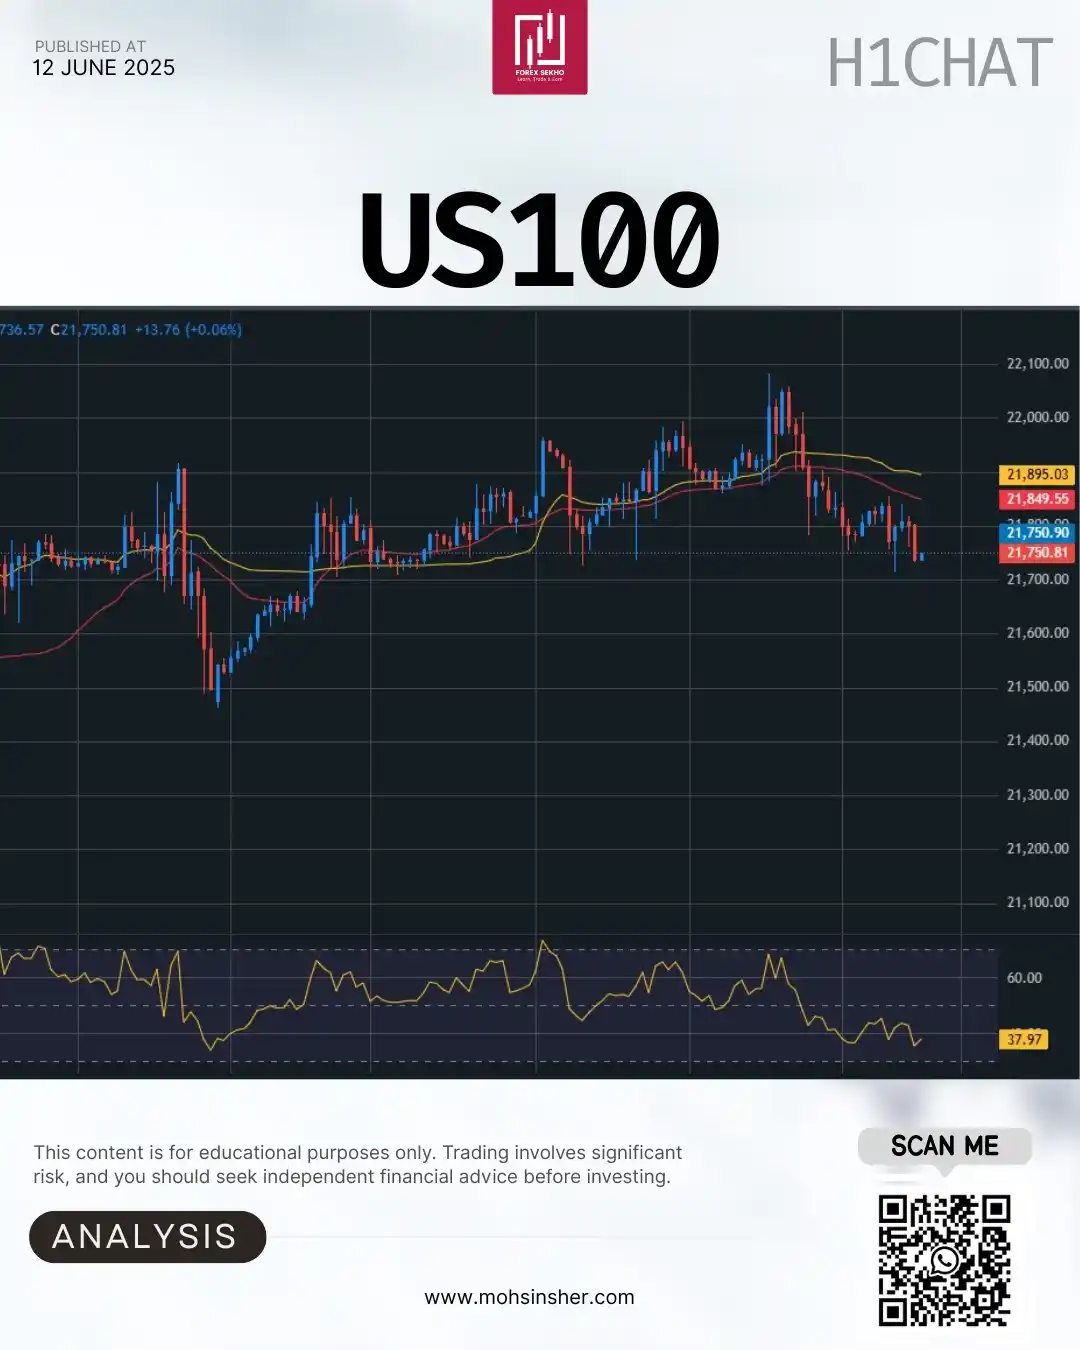
Task: Click the 21,200.00 axis label
Action: click(x=1037, y=849)
